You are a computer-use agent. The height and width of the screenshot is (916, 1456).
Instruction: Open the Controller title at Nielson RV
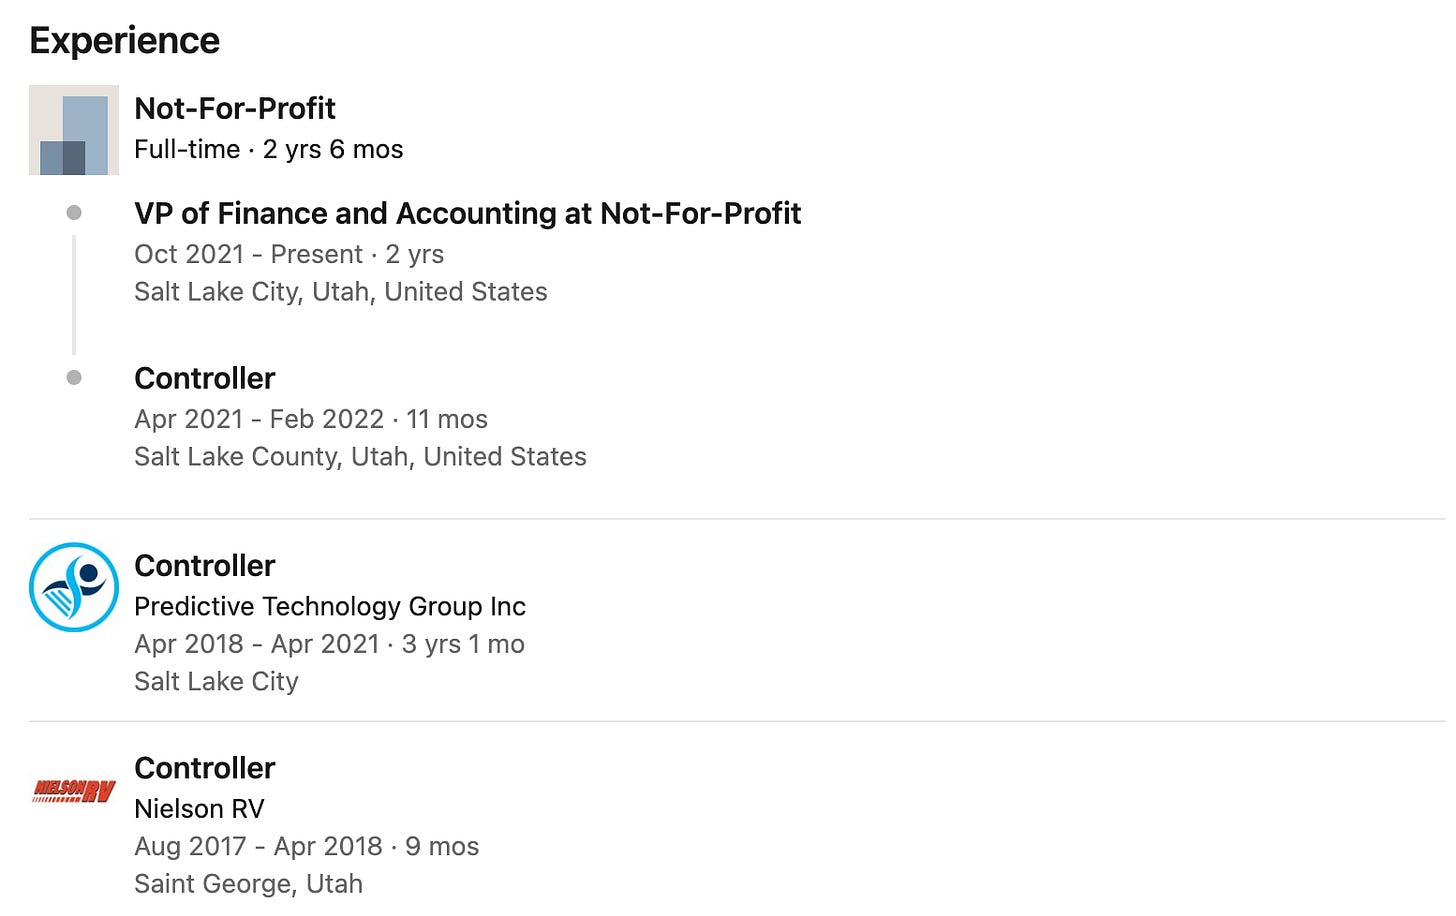(x=205, y=767)
